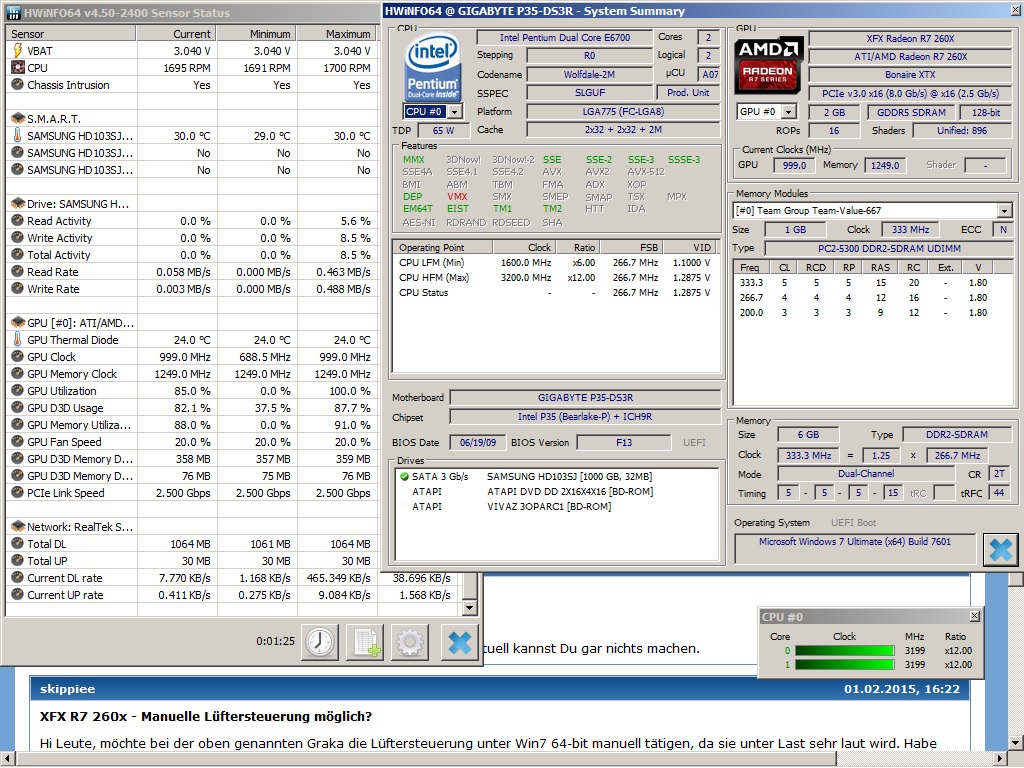Click sensor list scroll down arrow
This screenshot has width=1024, height=768.
pyautogui.click(x=469, y=608)
